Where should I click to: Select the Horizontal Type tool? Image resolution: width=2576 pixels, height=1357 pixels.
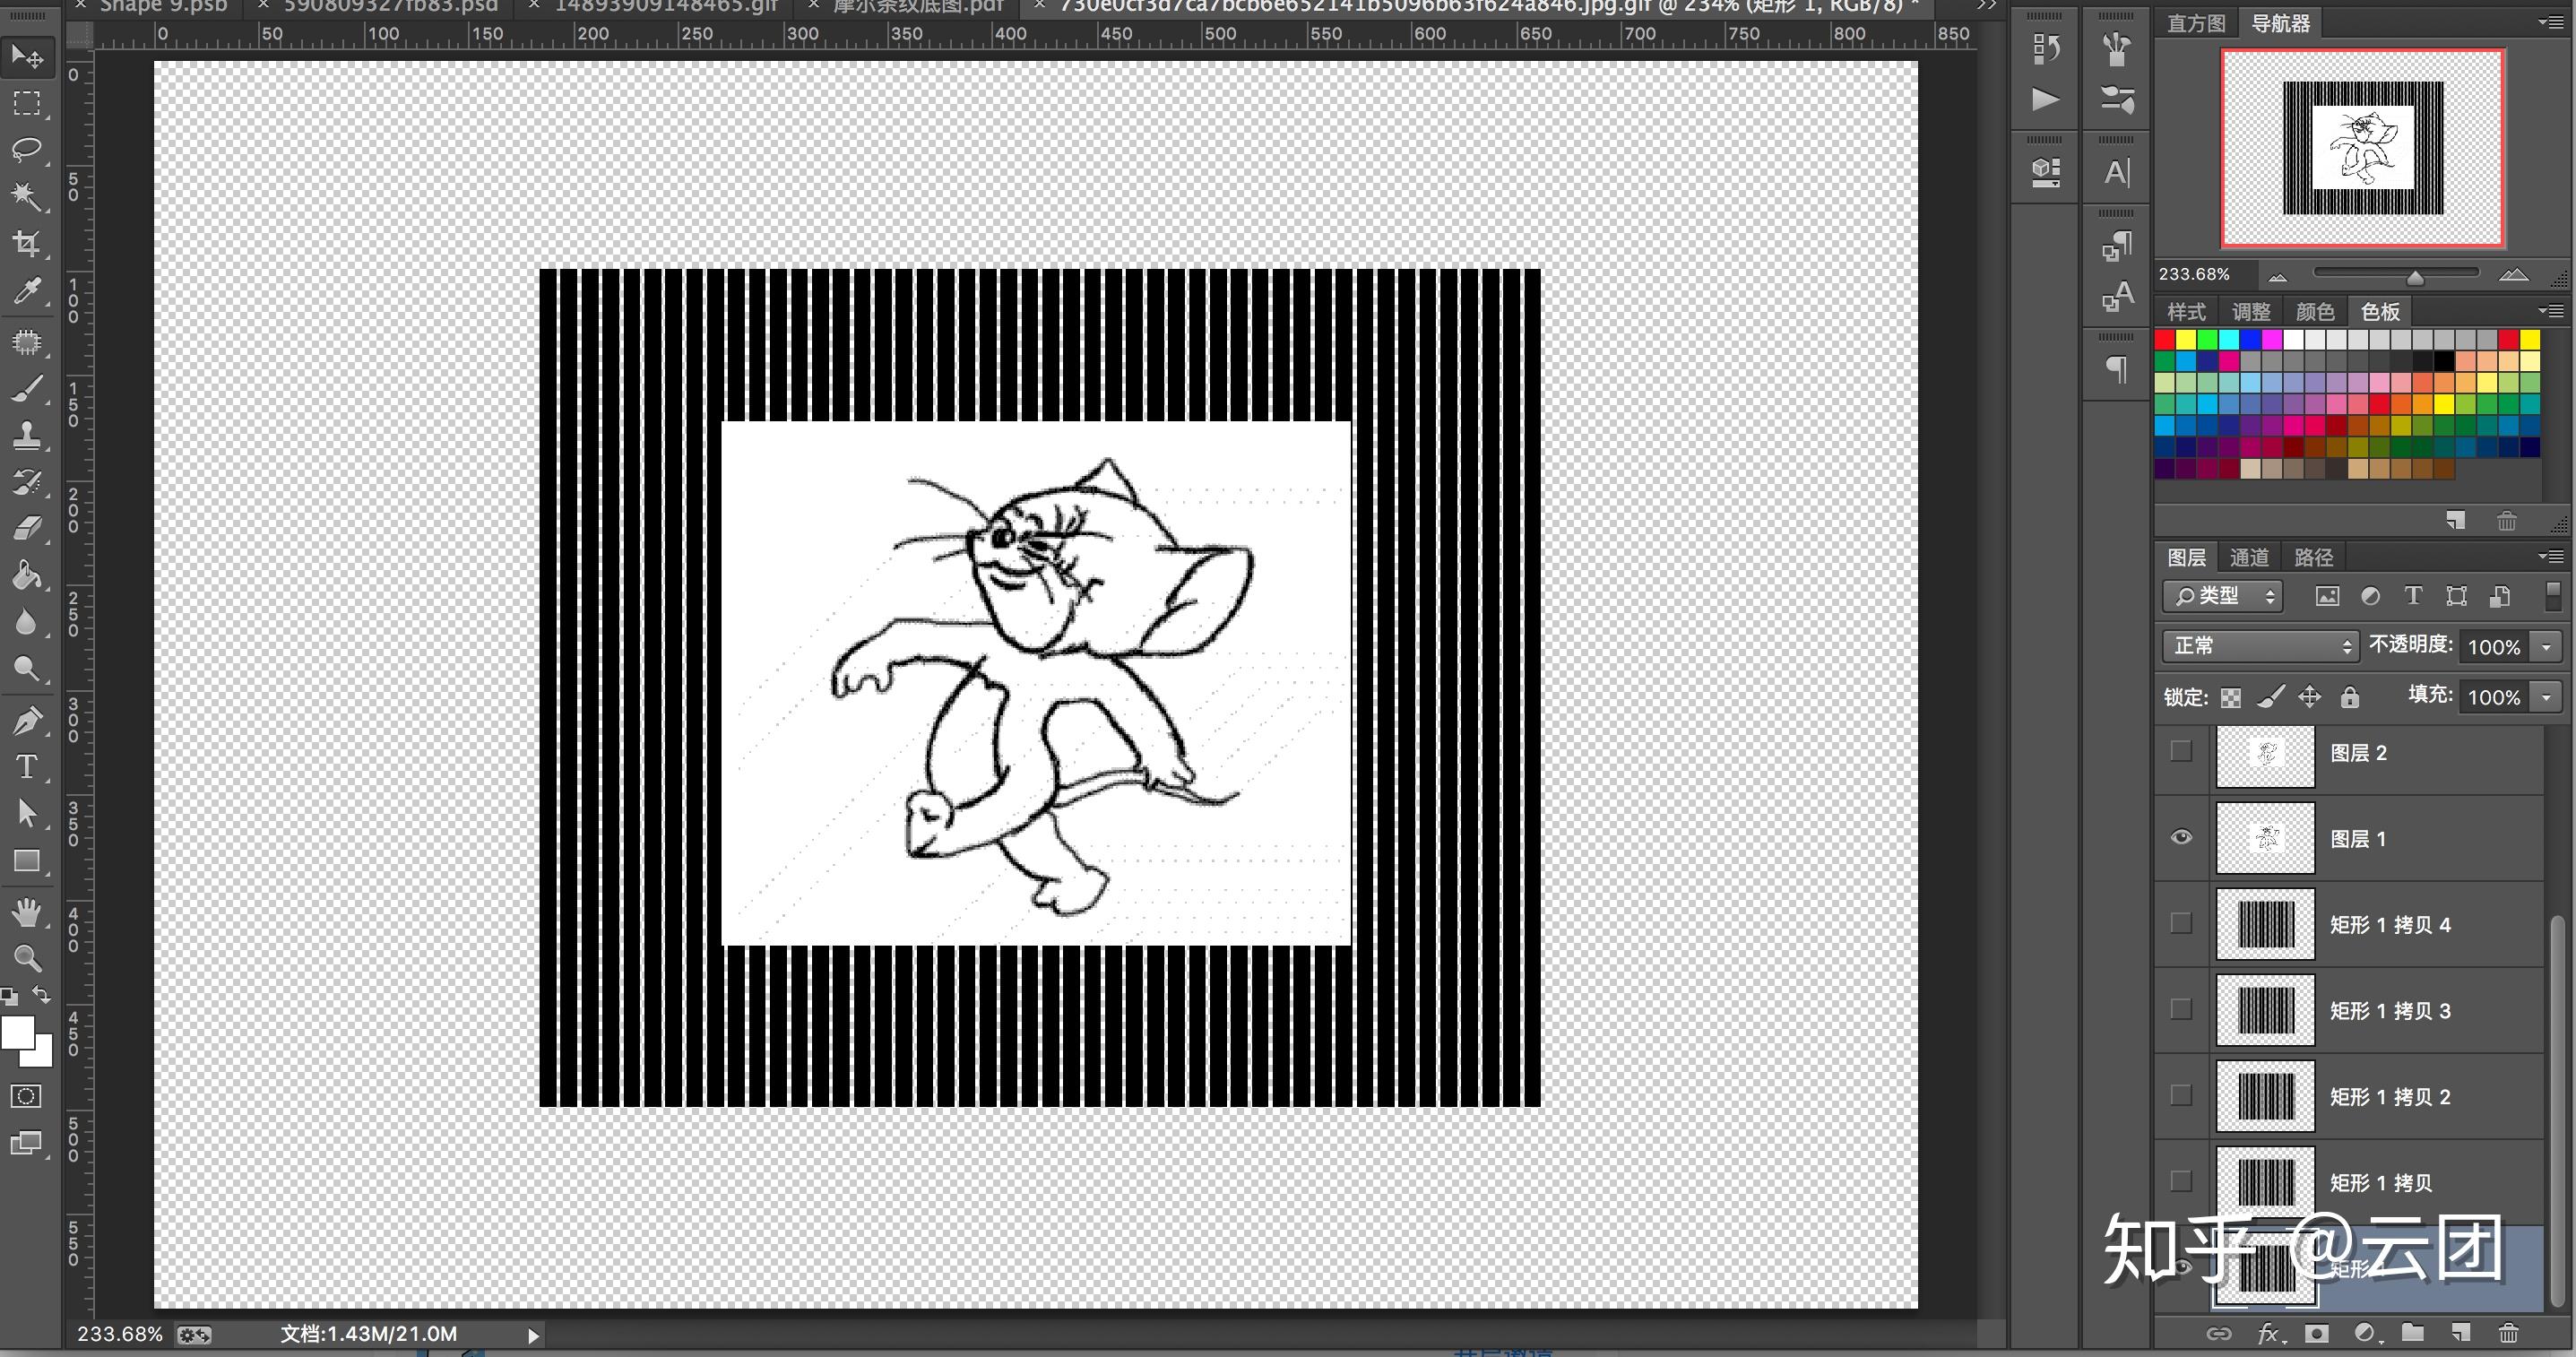pos(27,767)
